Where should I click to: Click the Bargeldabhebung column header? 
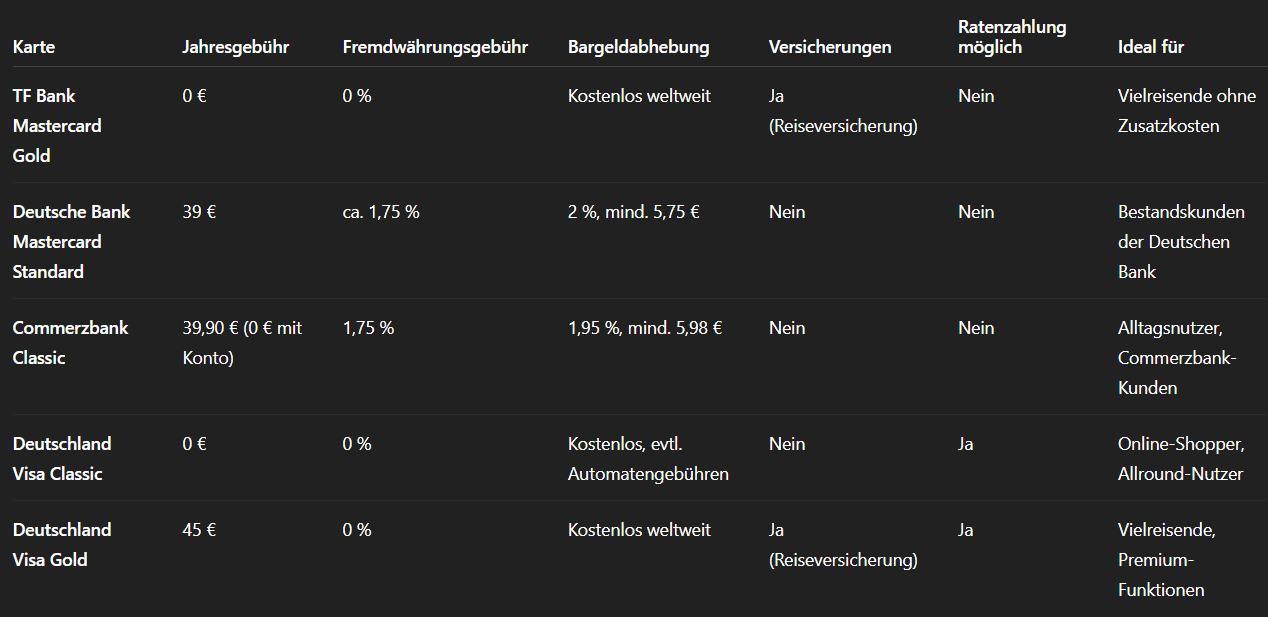tap(638, 47)
